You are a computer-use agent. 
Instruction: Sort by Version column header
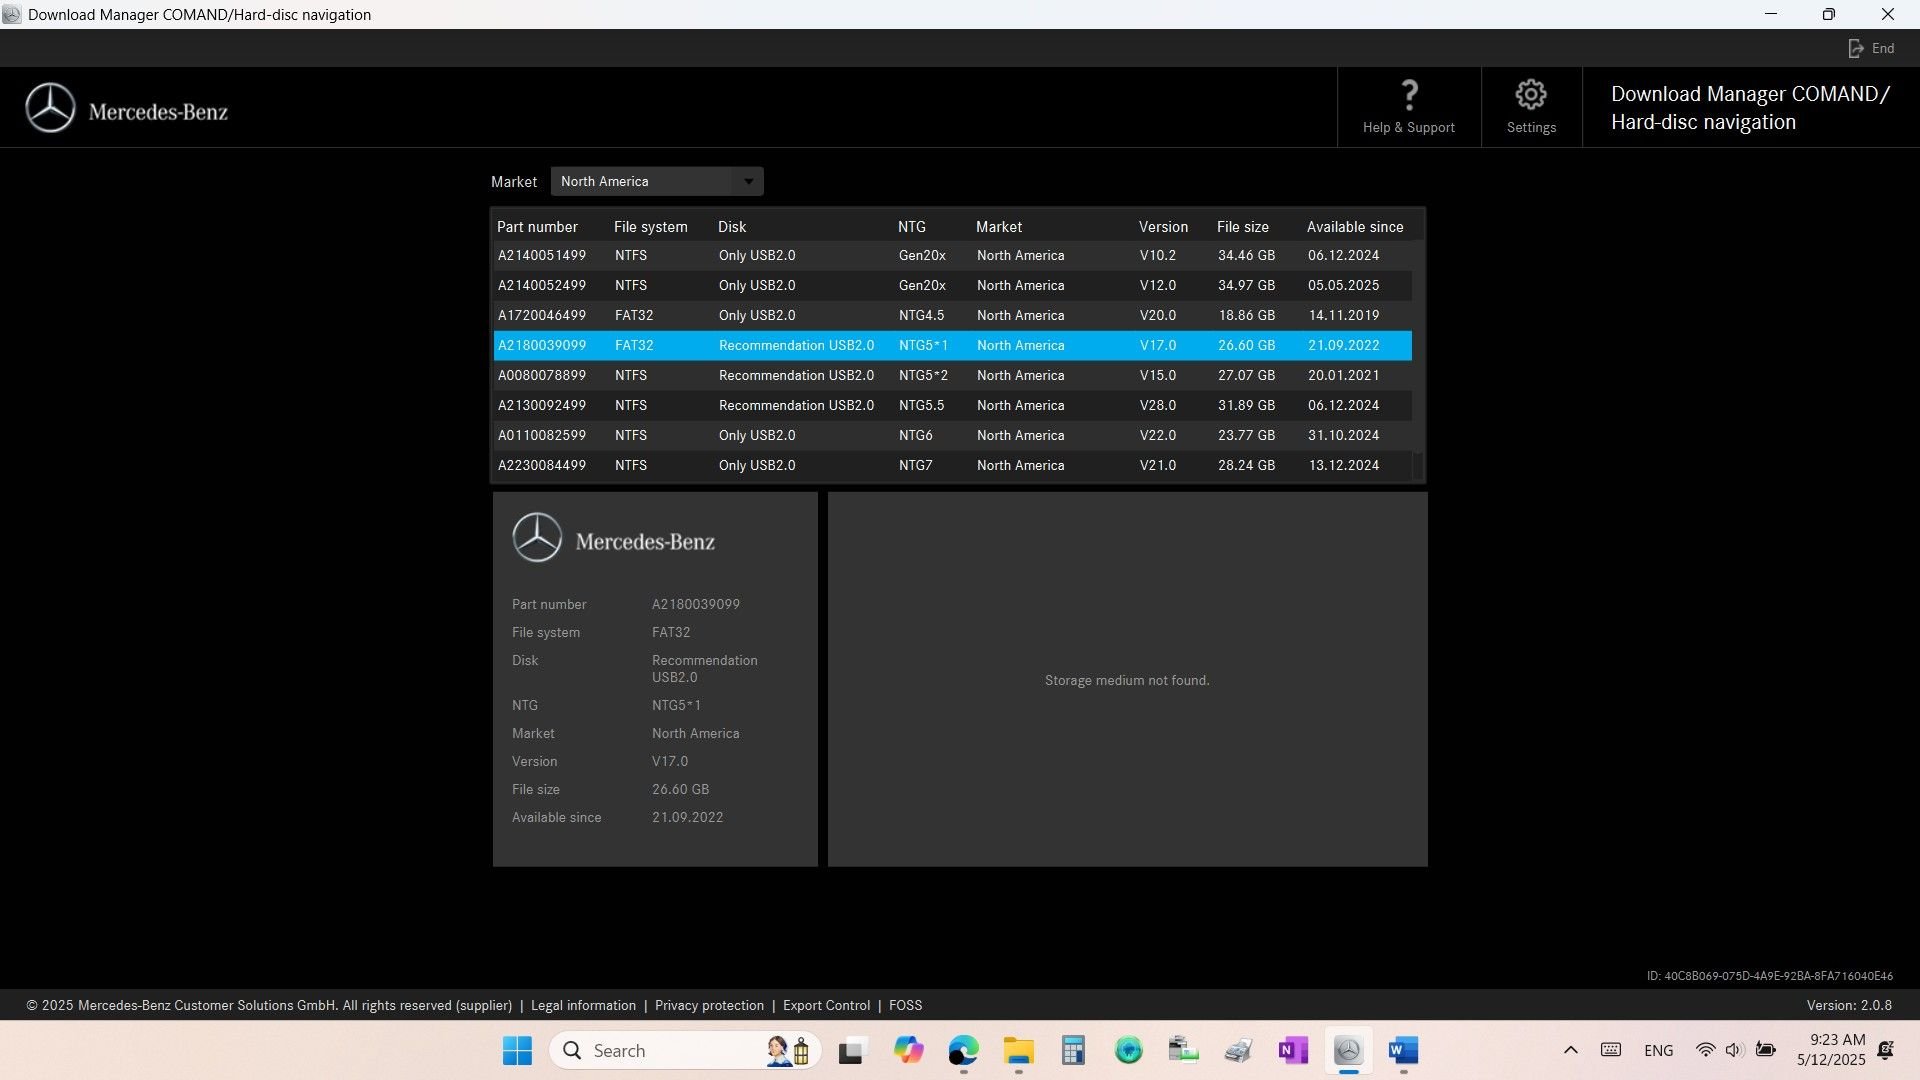[1163, 227]
